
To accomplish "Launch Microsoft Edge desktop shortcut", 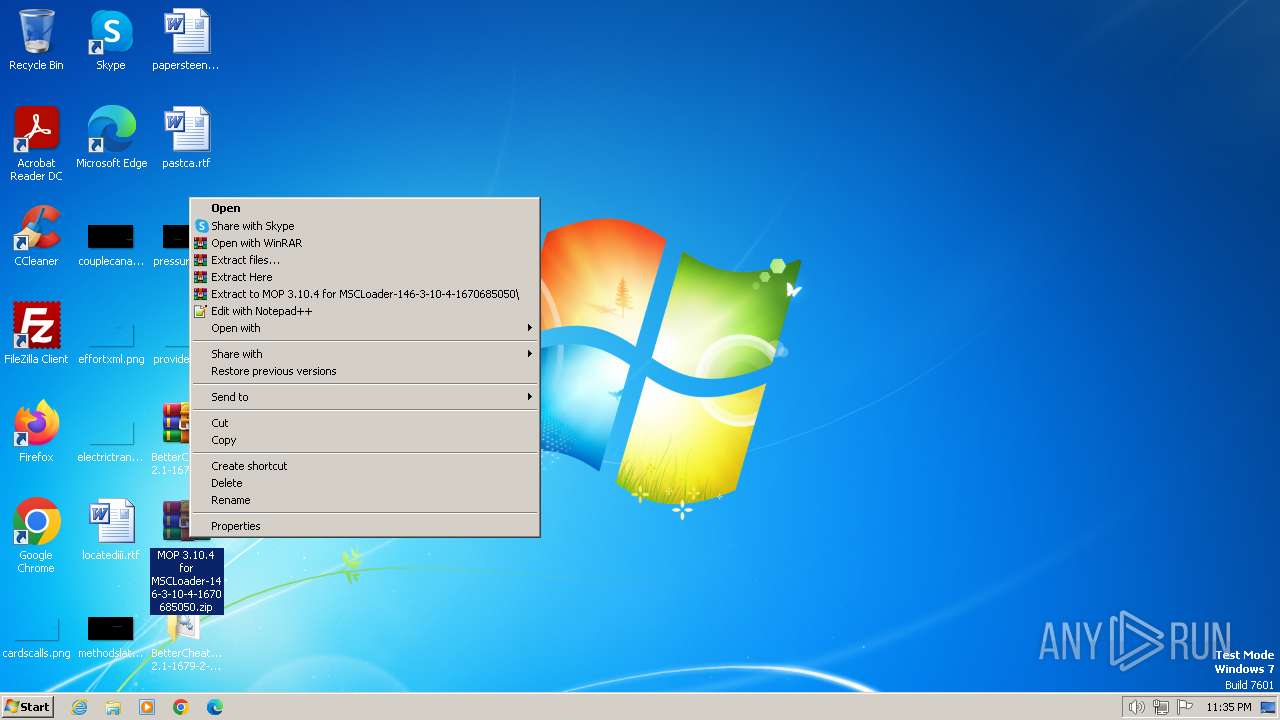I will coord(111,137).
